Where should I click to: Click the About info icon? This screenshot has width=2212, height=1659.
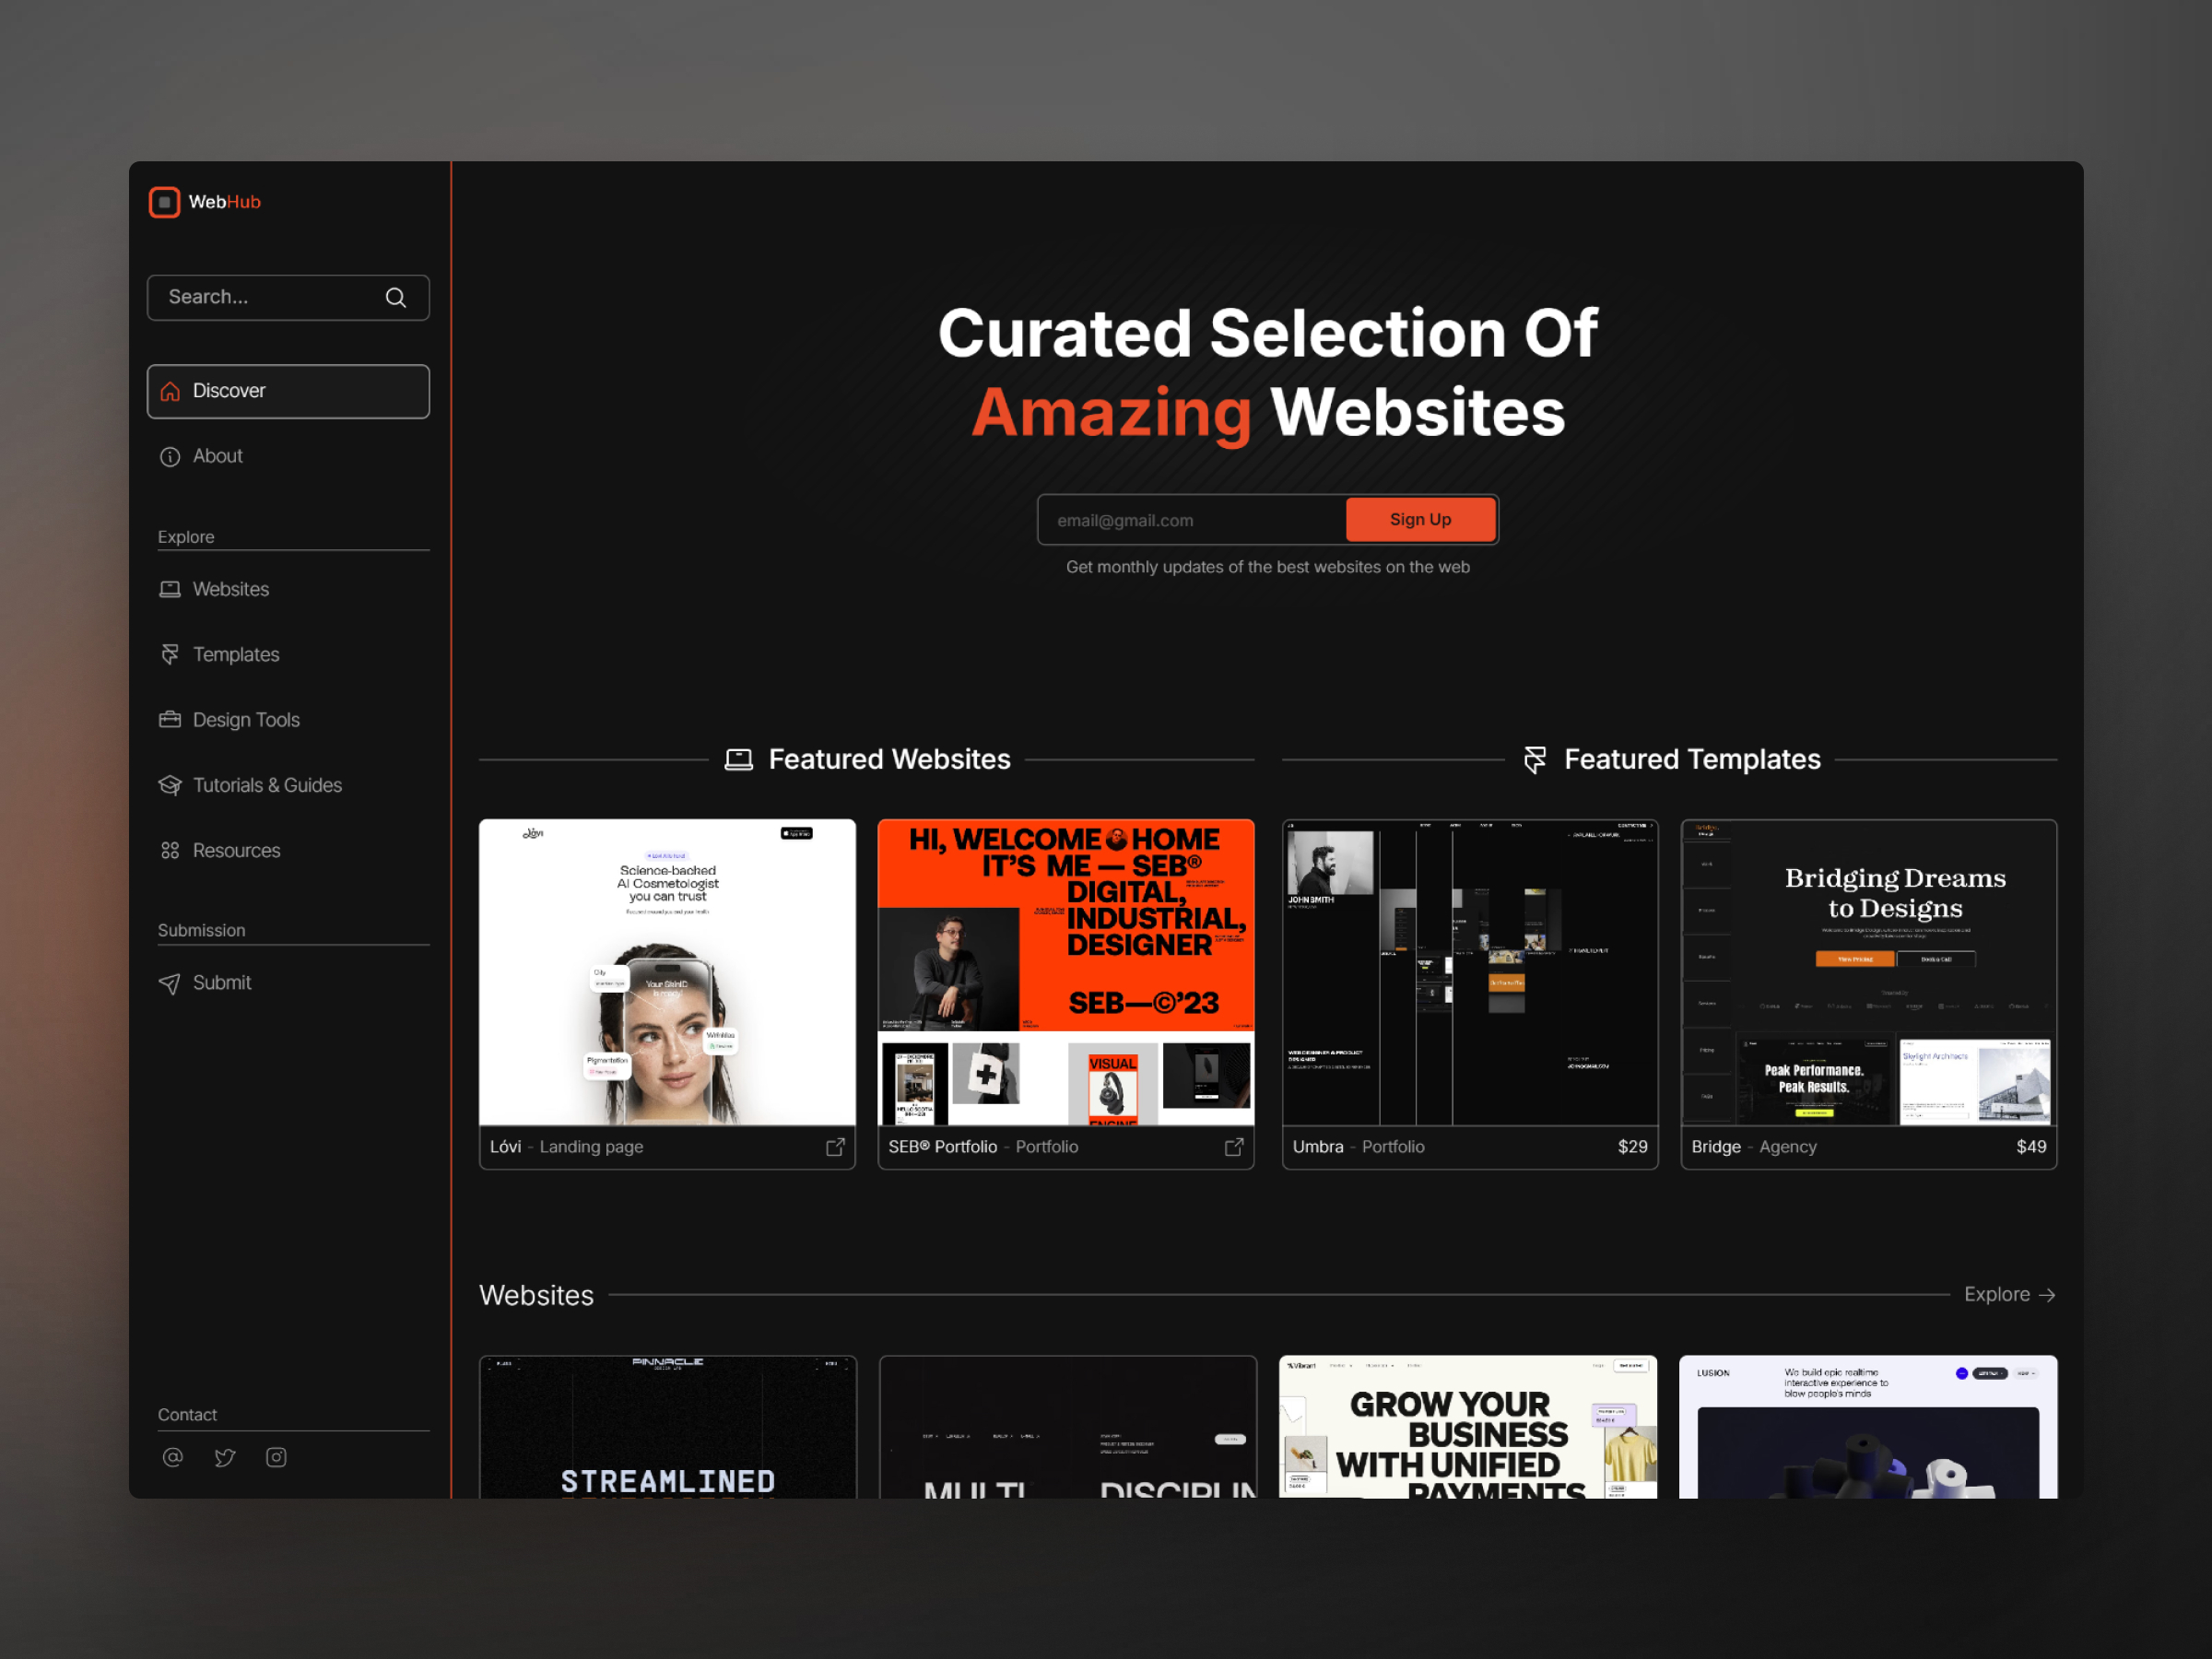pyautogui.click(x=170, y=456)
